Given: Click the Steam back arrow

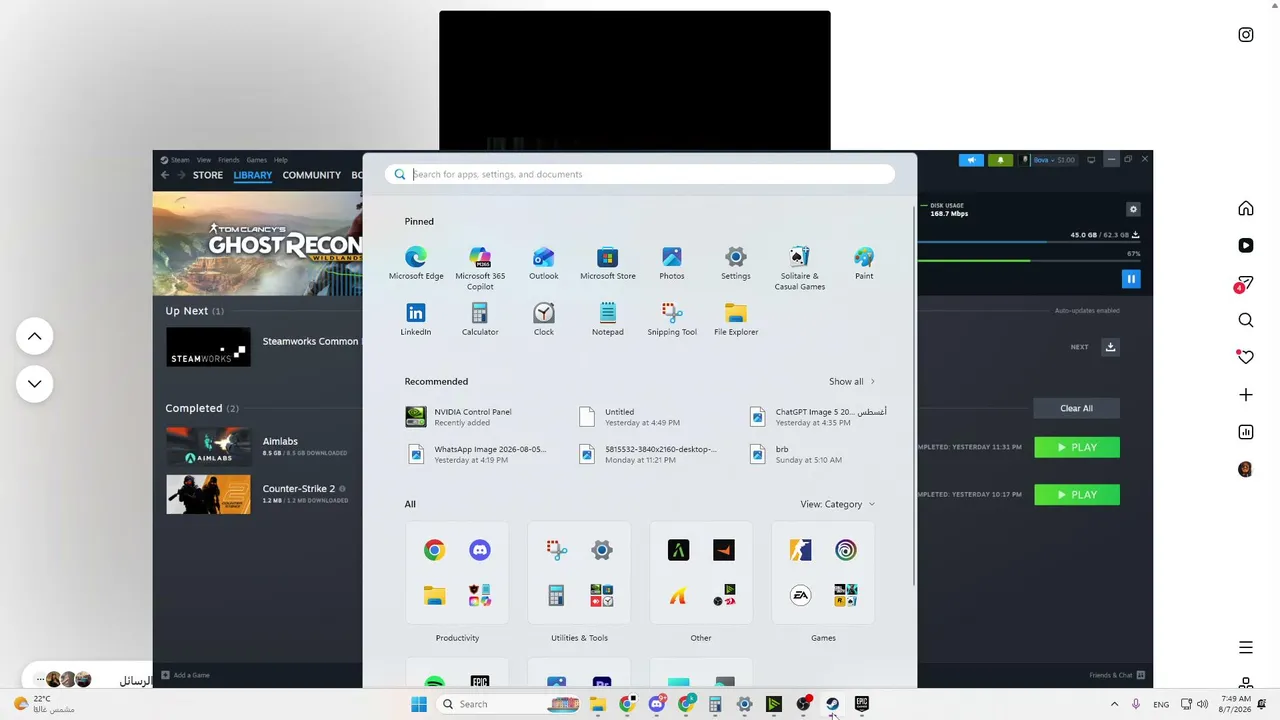Looking at the screenshot, I should (166, 175).
